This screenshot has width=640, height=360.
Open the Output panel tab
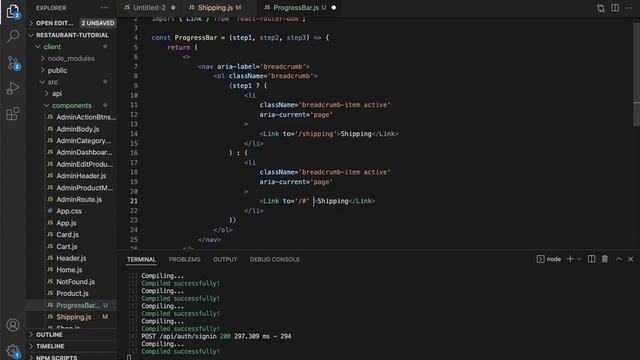[224, 260]
